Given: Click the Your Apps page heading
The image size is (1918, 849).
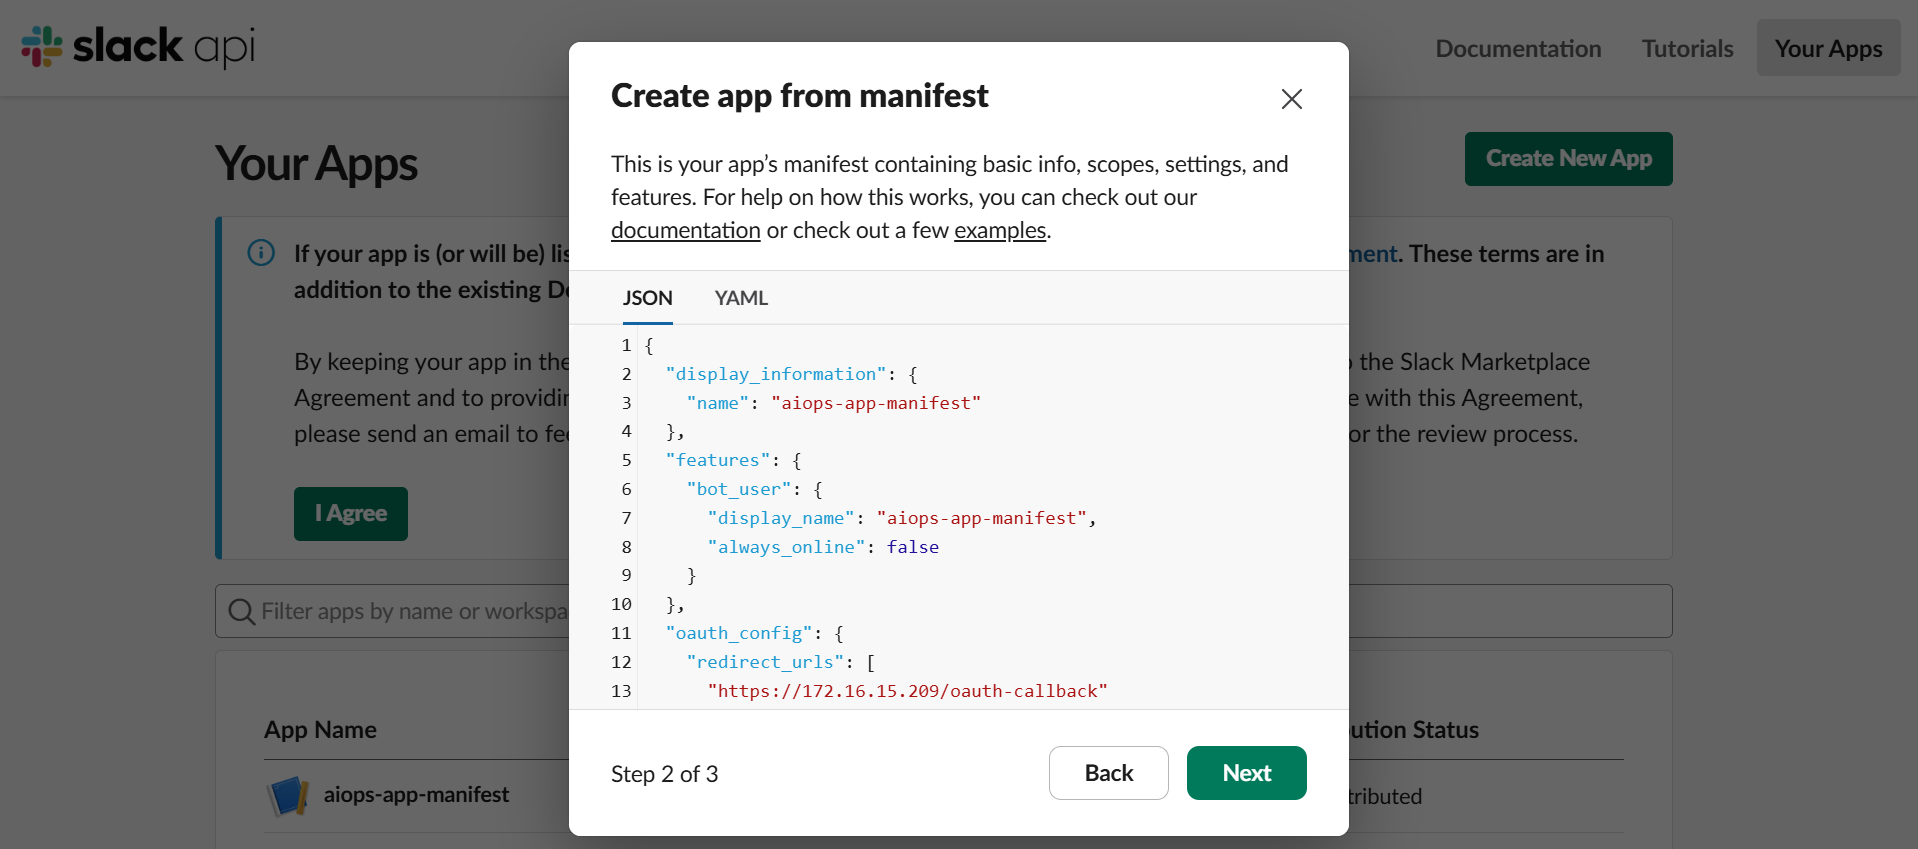Looking at the screenshot, I should 316,163.
